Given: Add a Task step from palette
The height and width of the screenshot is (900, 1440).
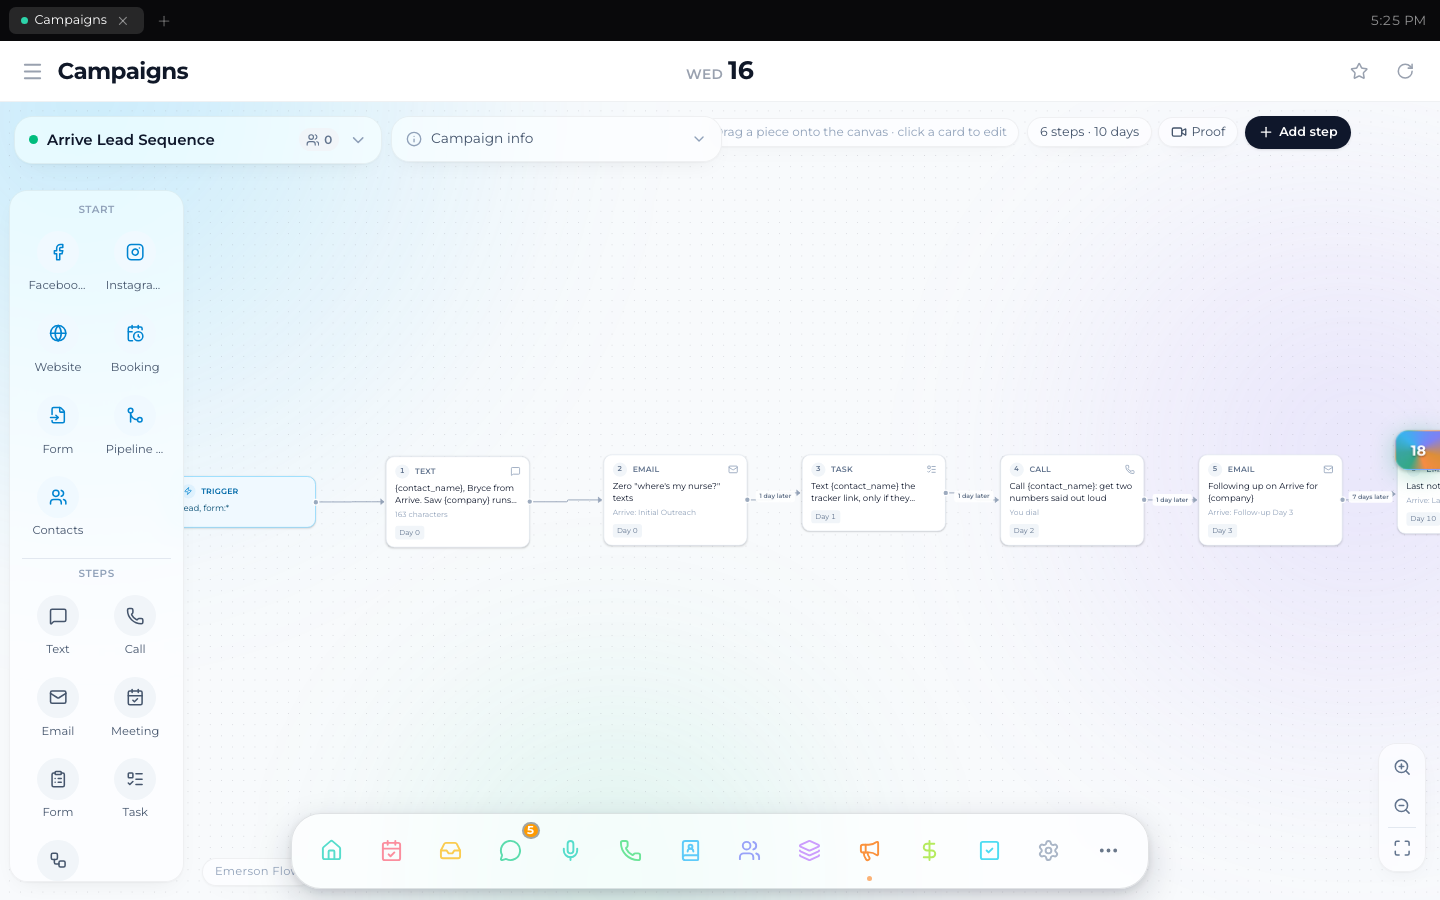Looking at the screenshot, I should click(x=135, y=779).
